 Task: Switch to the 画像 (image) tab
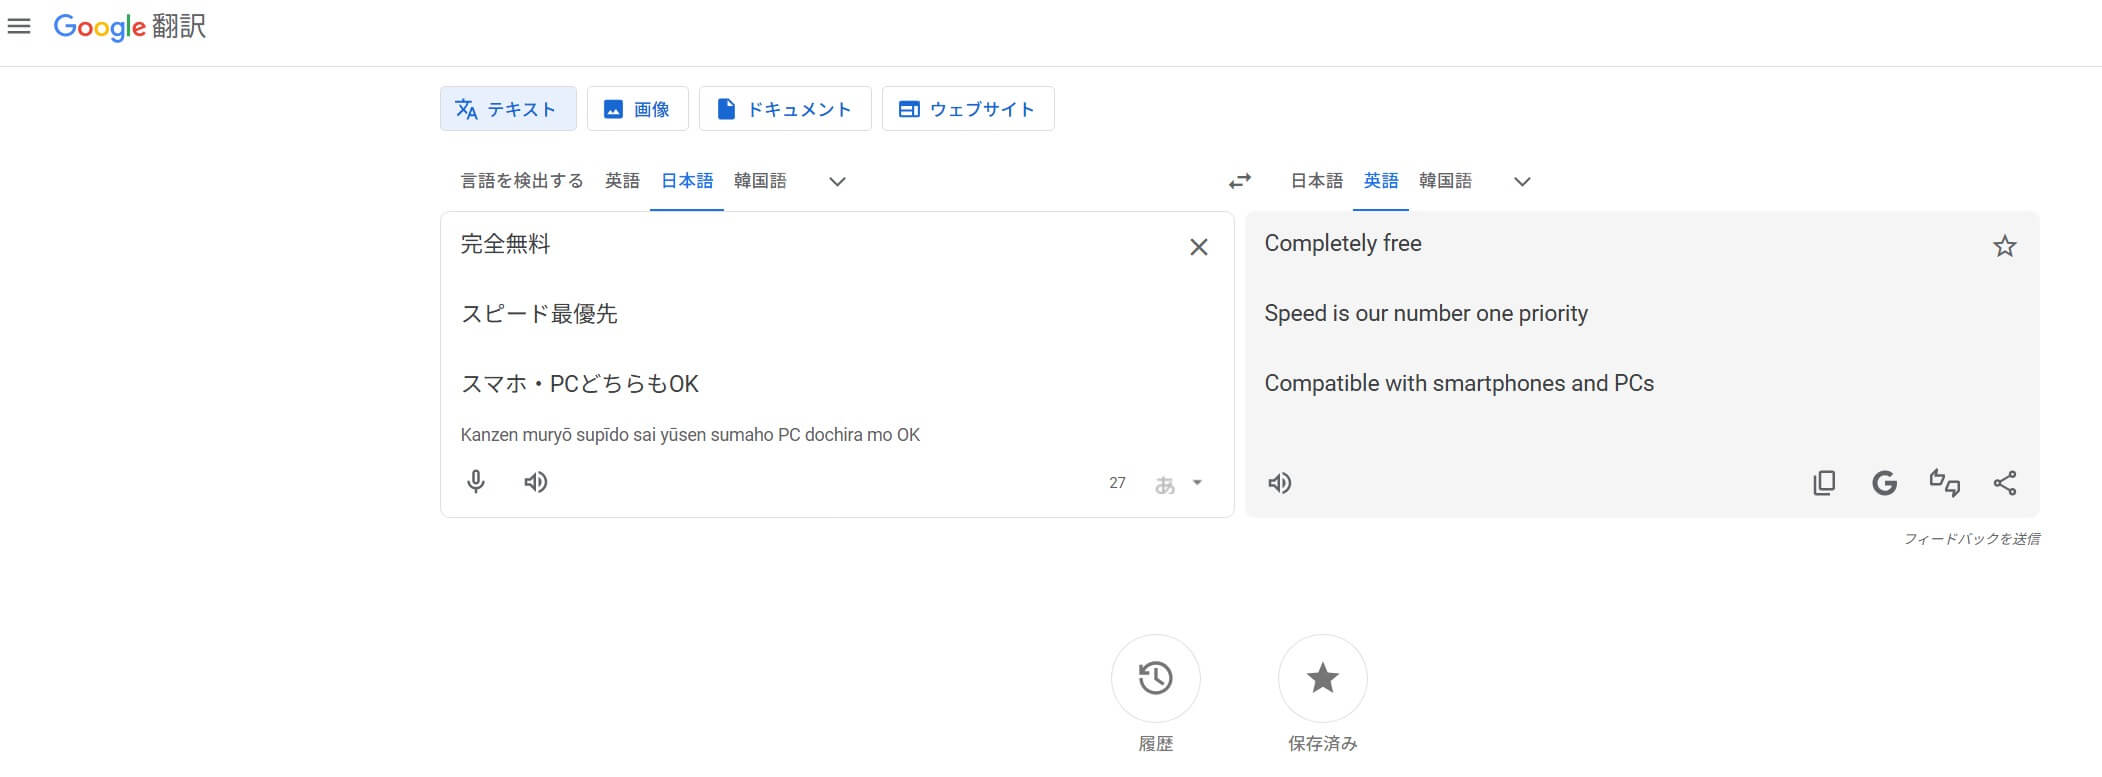pos(637,109)
